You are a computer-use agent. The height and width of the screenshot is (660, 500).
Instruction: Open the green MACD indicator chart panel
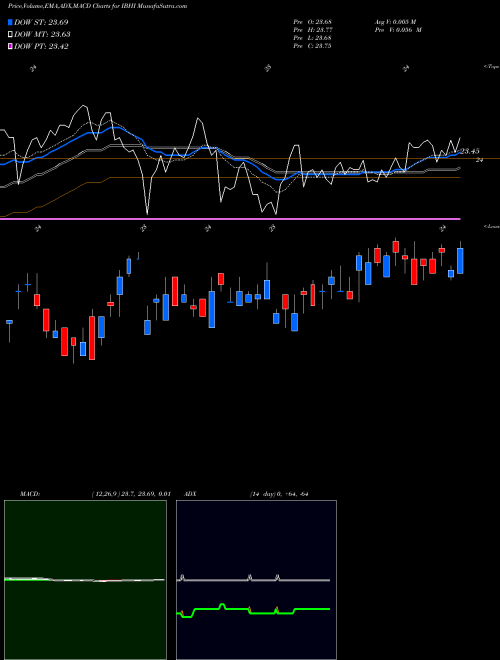click(x=85, y=580)
